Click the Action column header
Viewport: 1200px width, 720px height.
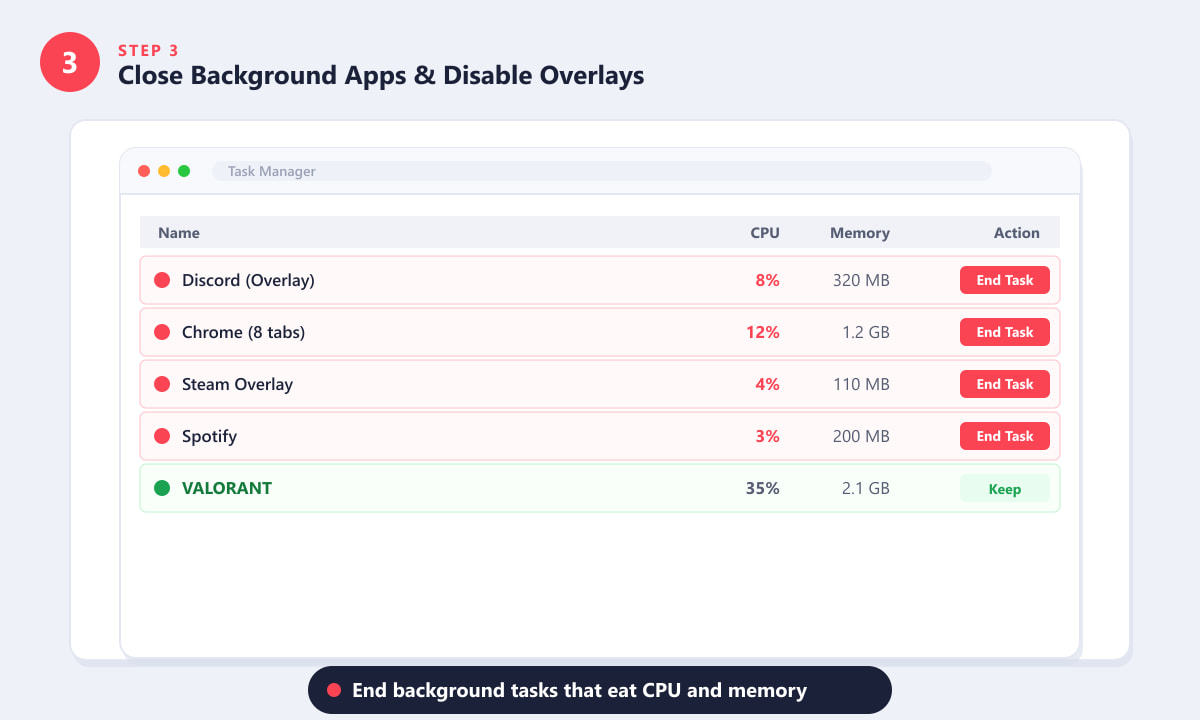(1017, 233)
